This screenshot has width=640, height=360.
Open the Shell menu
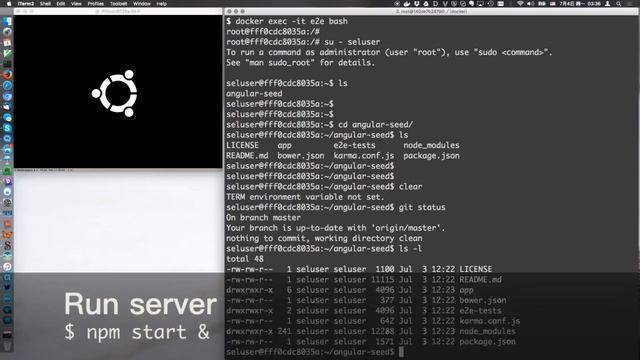[45, 4]
